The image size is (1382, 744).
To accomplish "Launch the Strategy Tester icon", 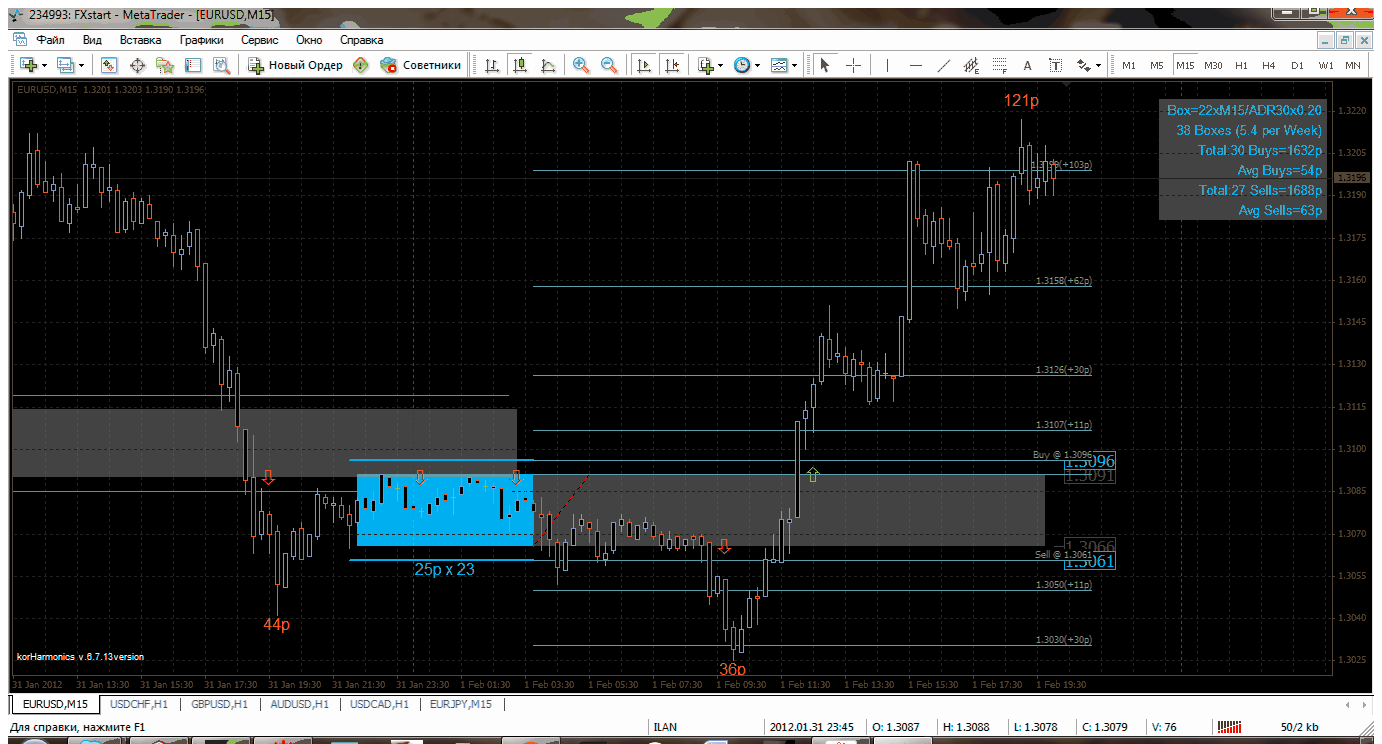I will point(221,65).
